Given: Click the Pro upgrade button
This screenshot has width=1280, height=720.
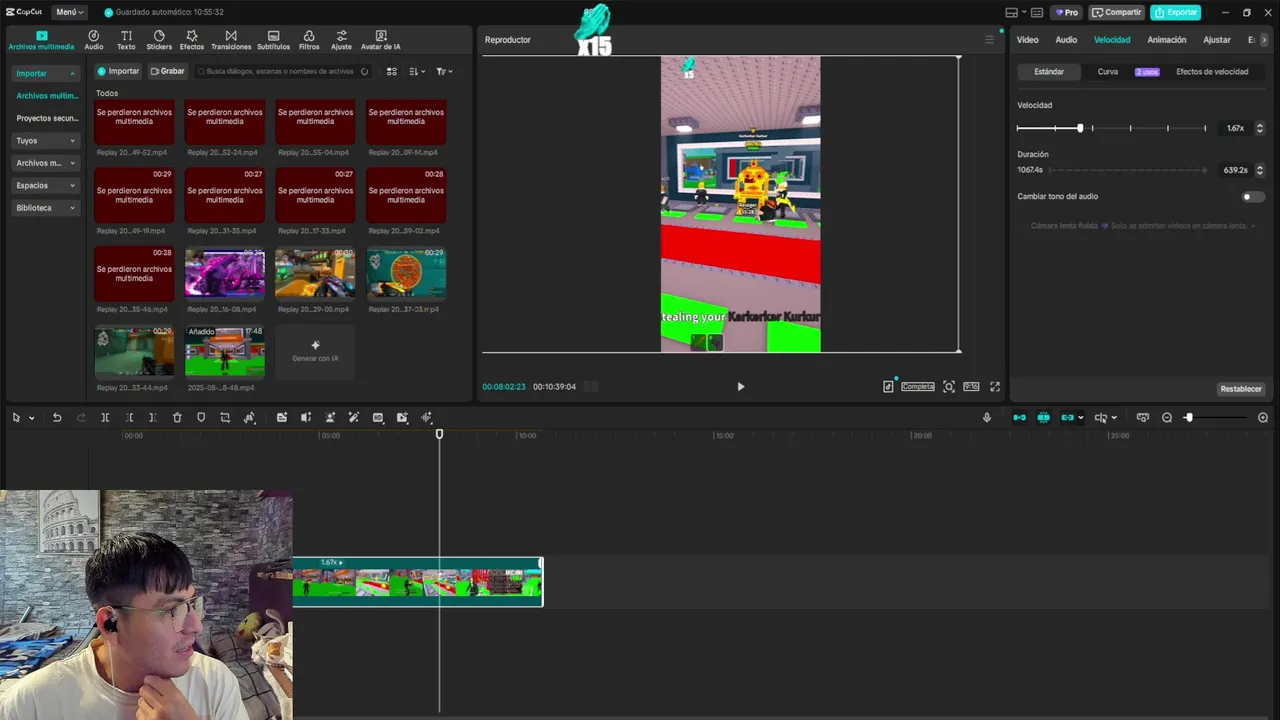Looking at the screenshot, I should pyautogui.click(x=1067, y=12).
